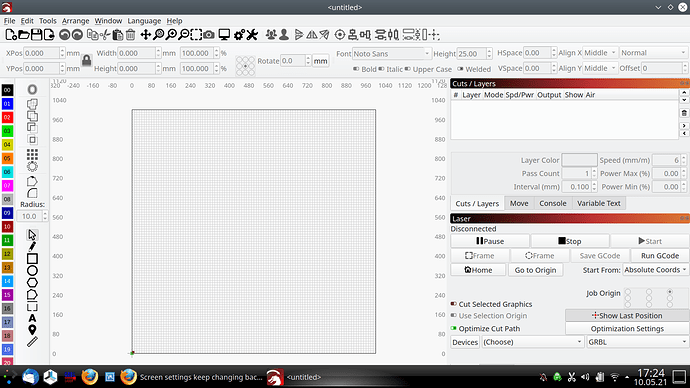Open the Align X Middle dropdown

(600, 53)
